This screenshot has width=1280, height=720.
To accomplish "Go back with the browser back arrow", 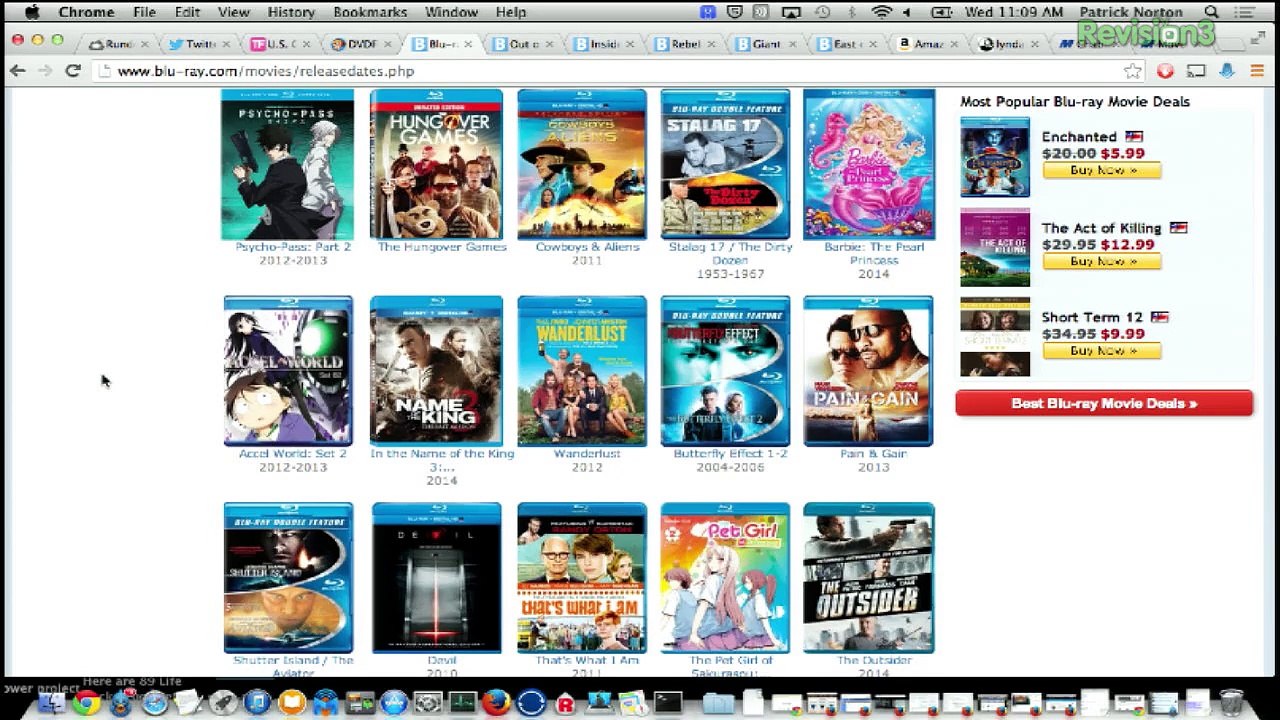I will point(17,71).
